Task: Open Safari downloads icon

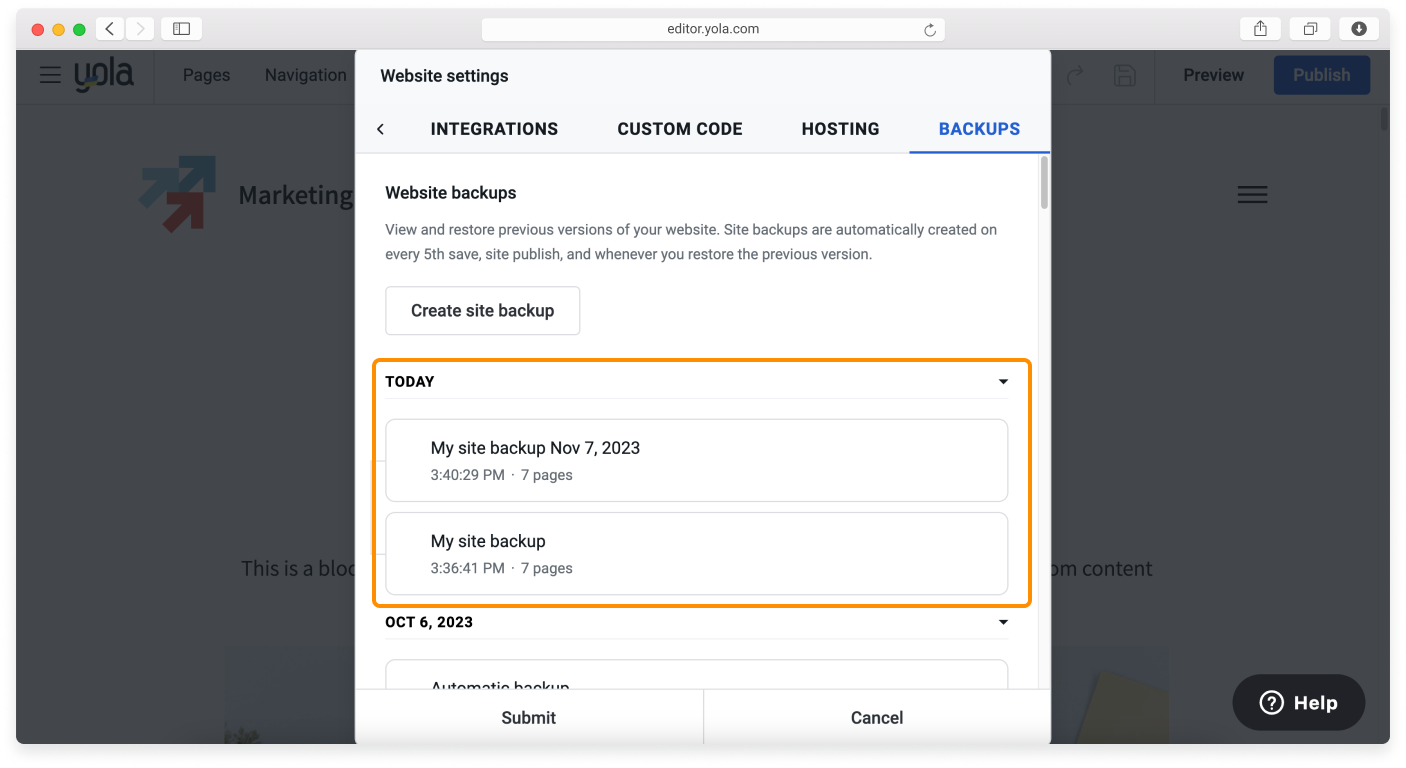Action: pos(1358,29)
